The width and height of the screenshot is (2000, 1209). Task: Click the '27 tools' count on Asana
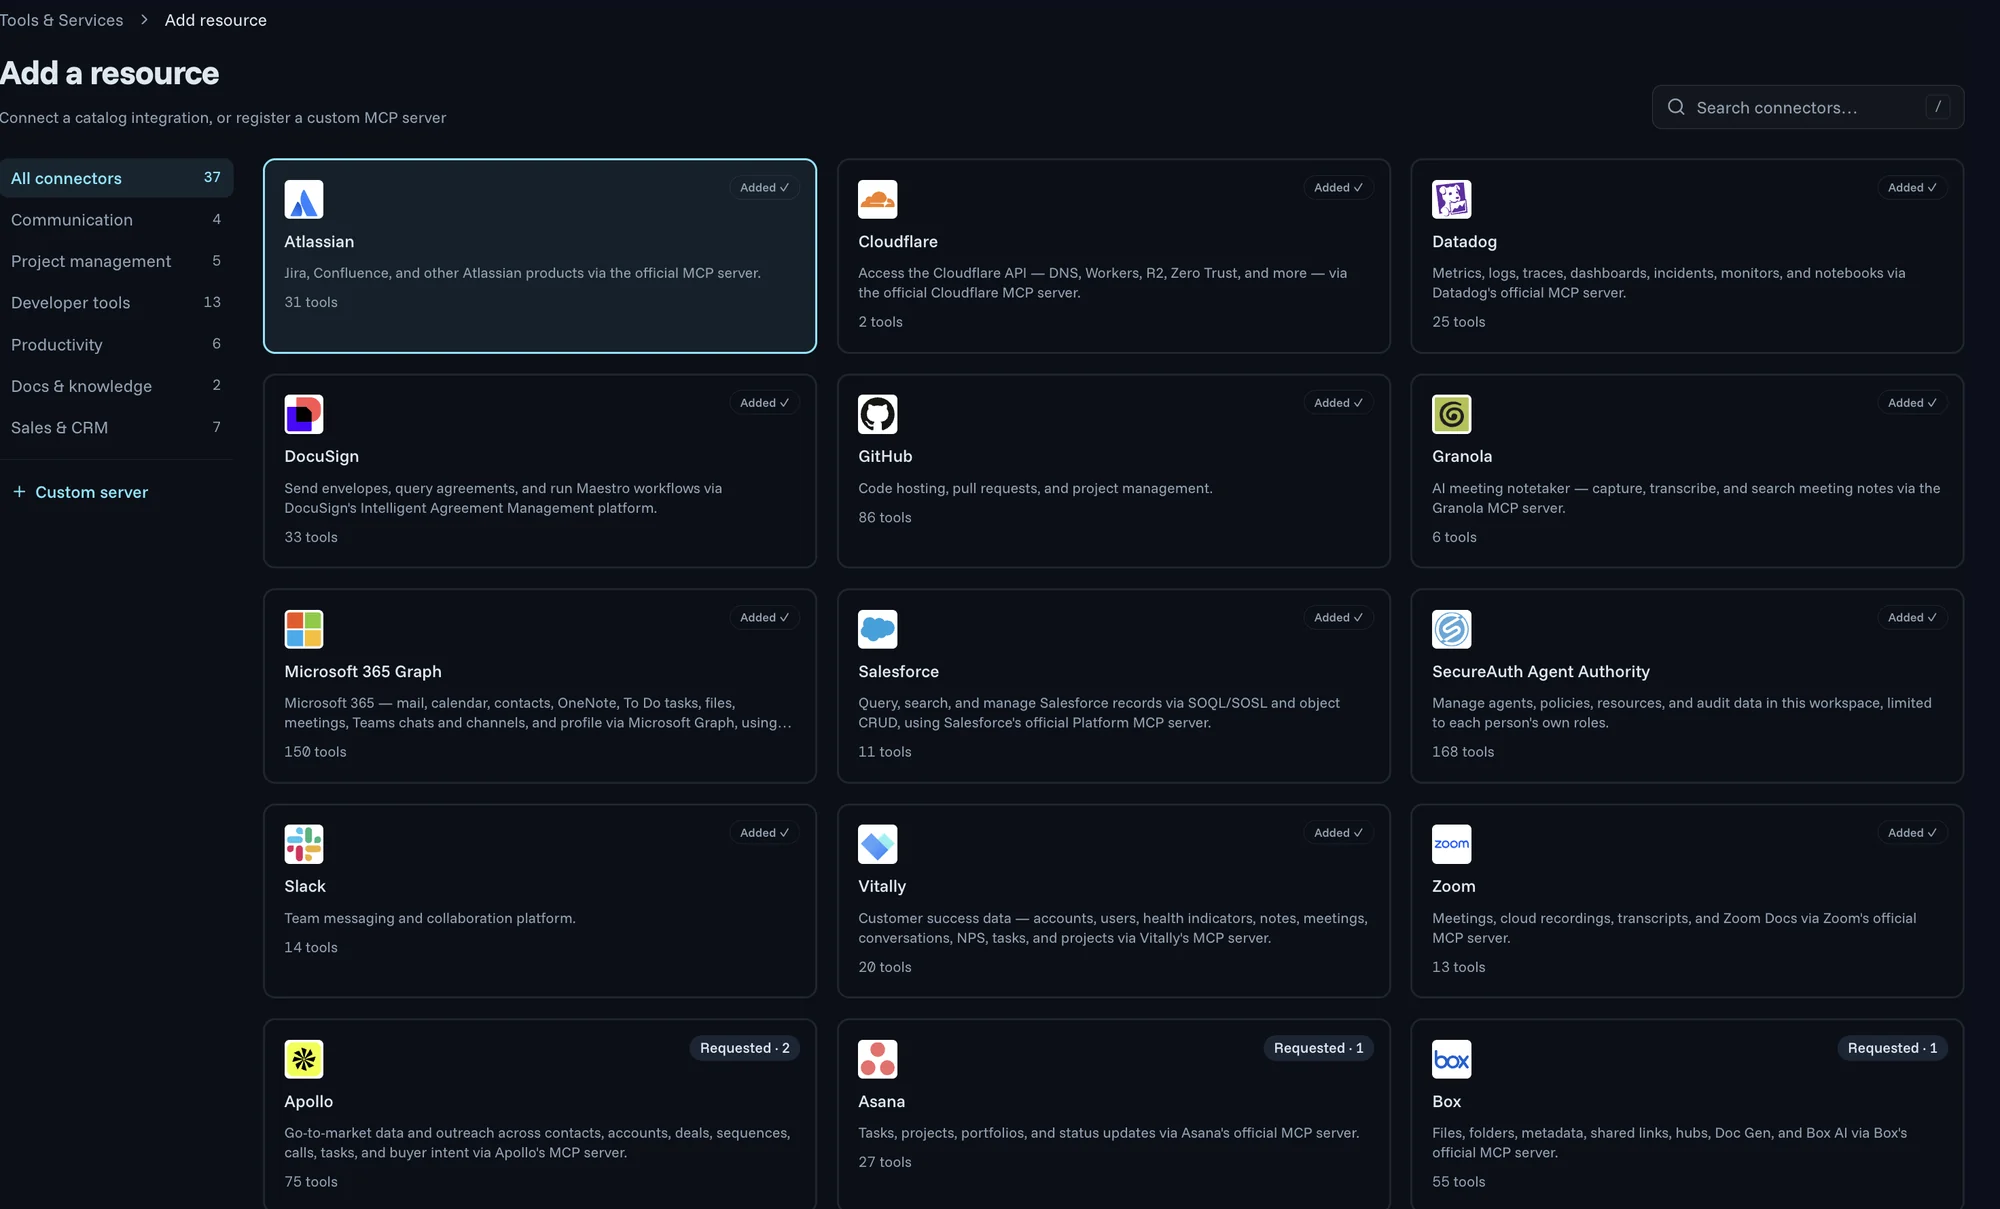click(x=885, y=1161)
